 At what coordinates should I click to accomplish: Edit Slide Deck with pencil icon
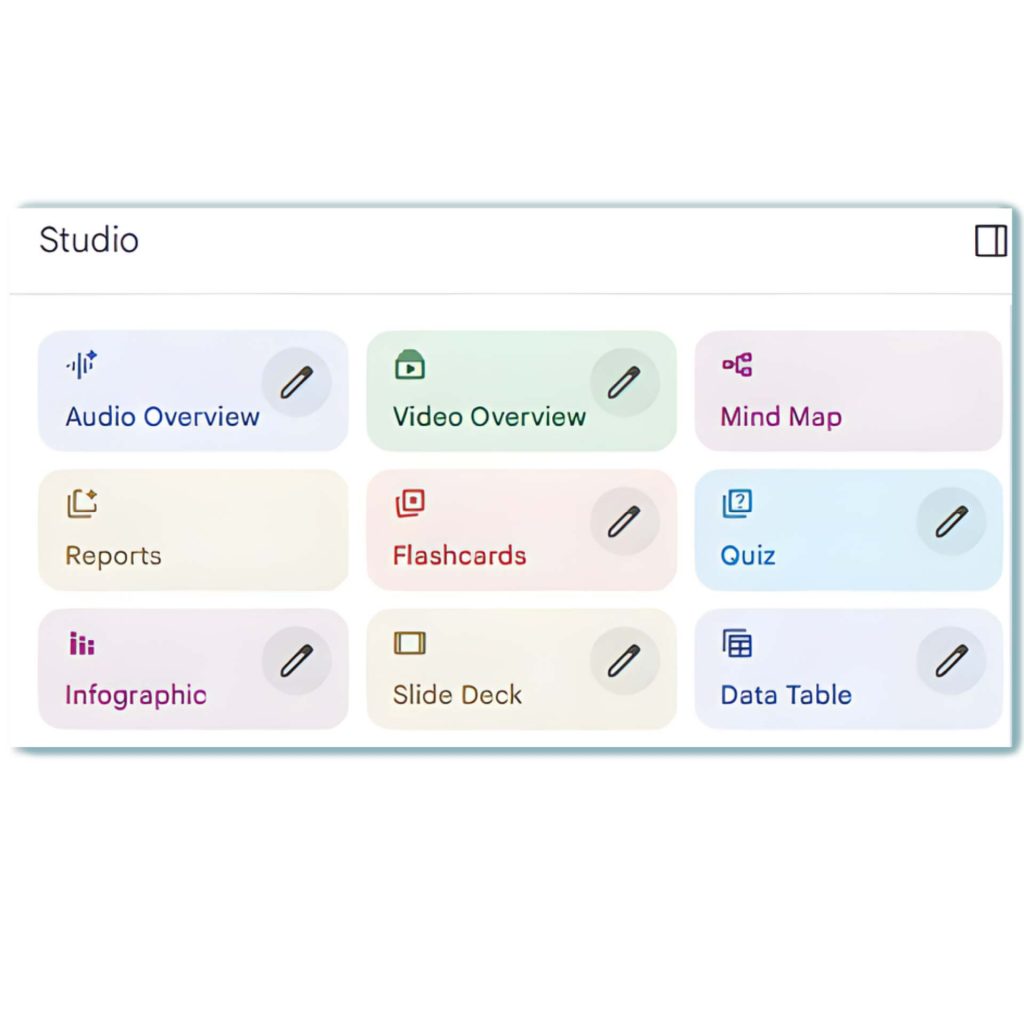(x=624, y=660)
